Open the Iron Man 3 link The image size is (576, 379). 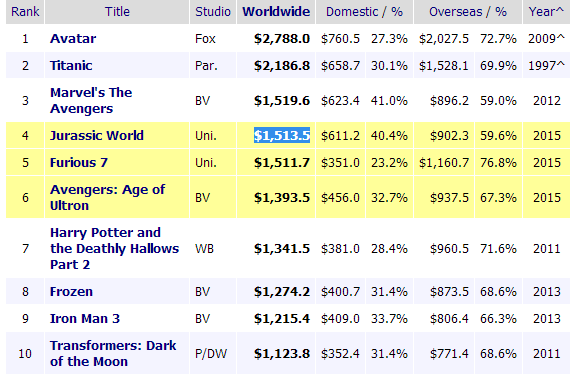tap(85, 318)
